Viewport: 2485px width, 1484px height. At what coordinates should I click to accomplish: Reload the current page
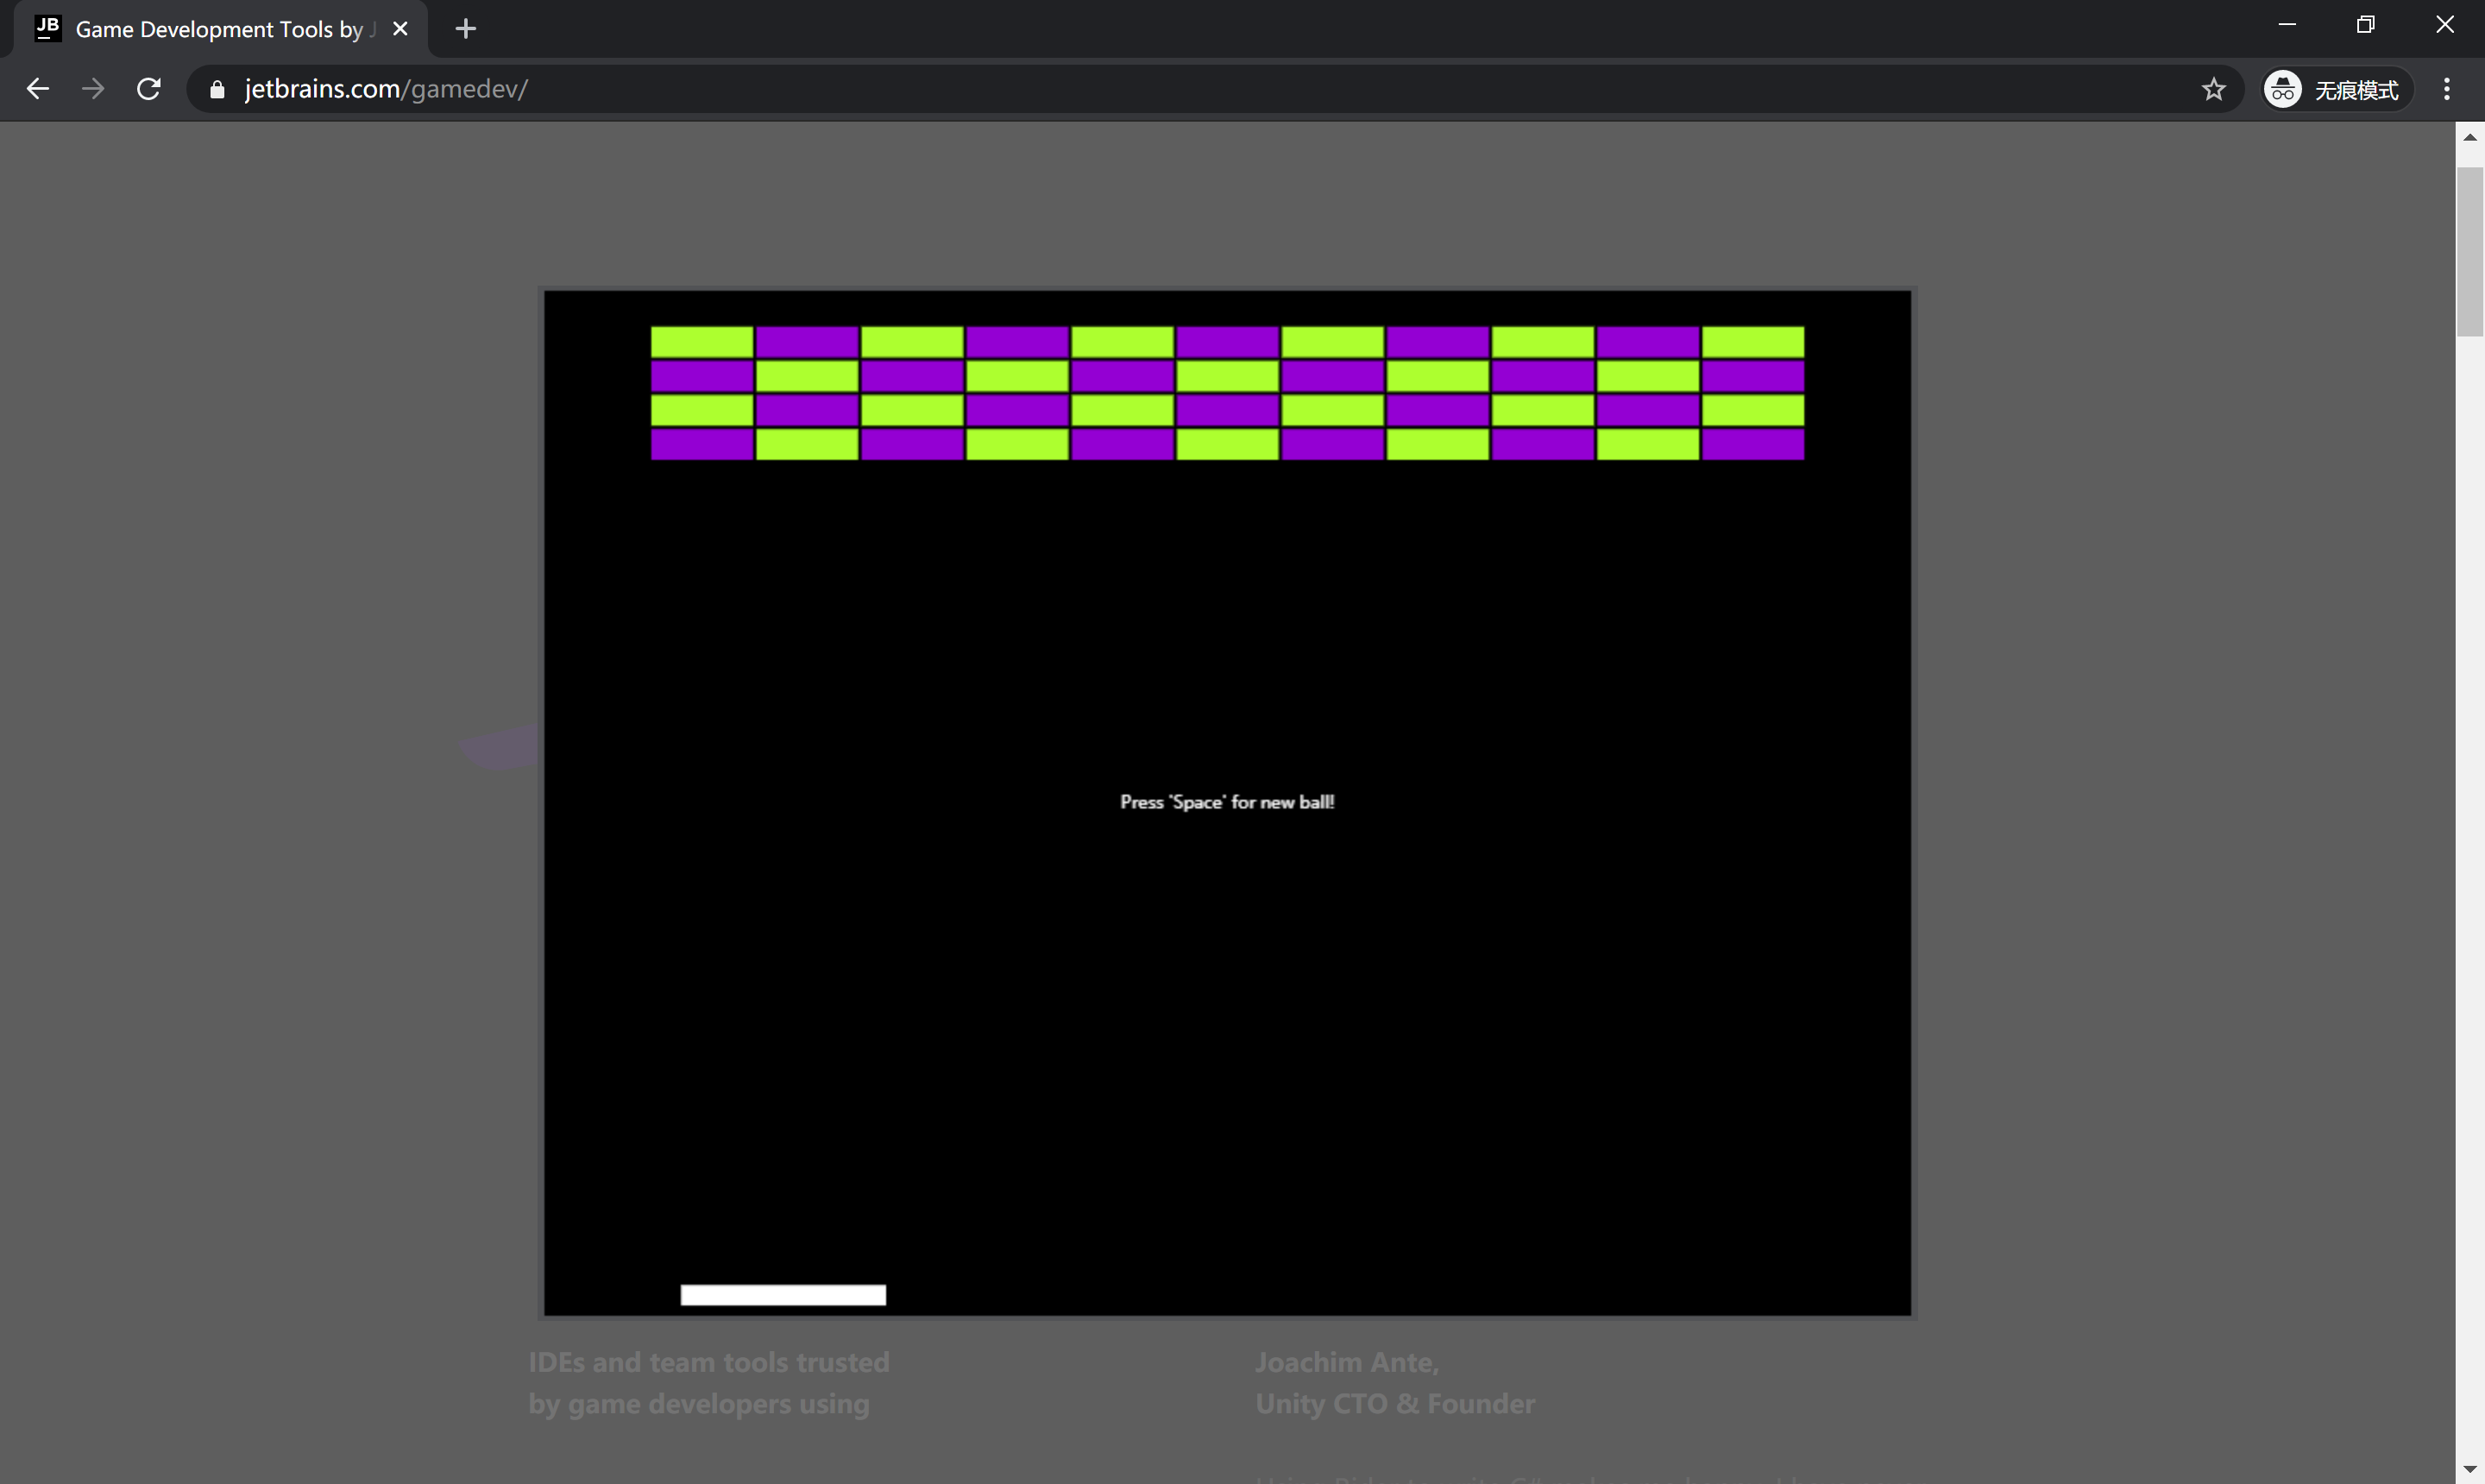click(149, 89)
